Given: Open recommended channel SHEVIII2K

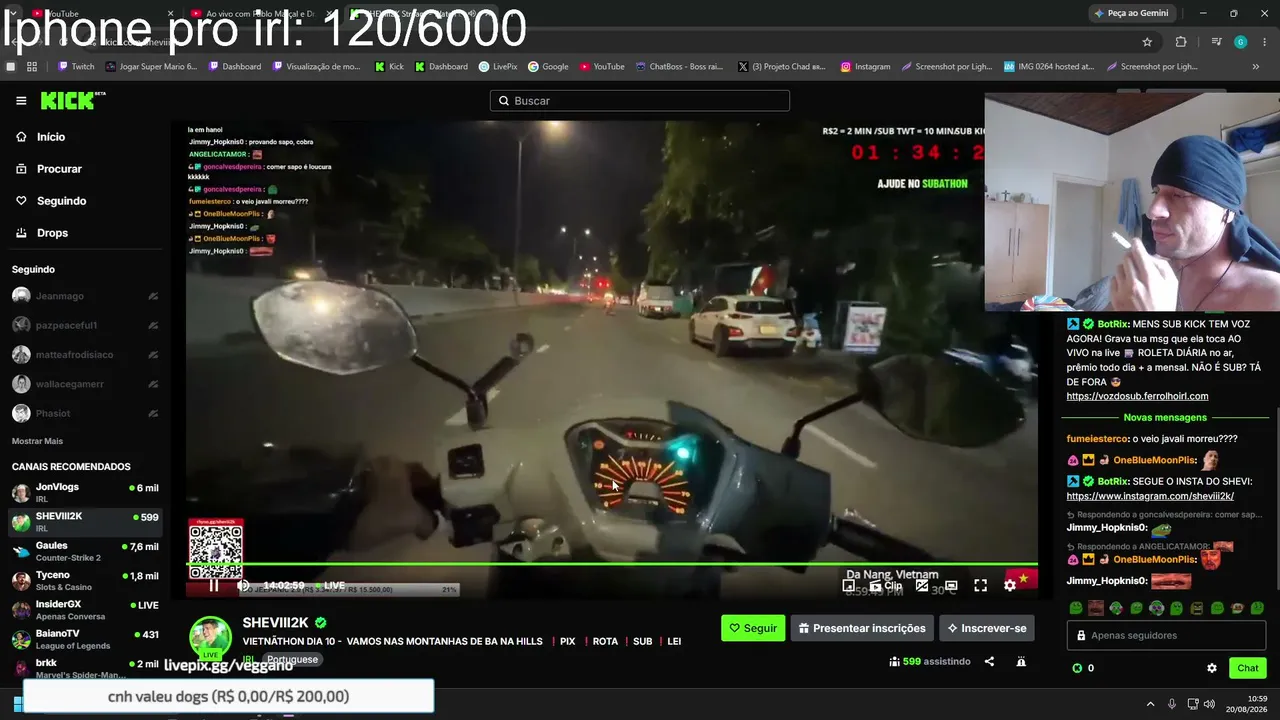Looking at the screenshot, I should (x=85, y=521).
